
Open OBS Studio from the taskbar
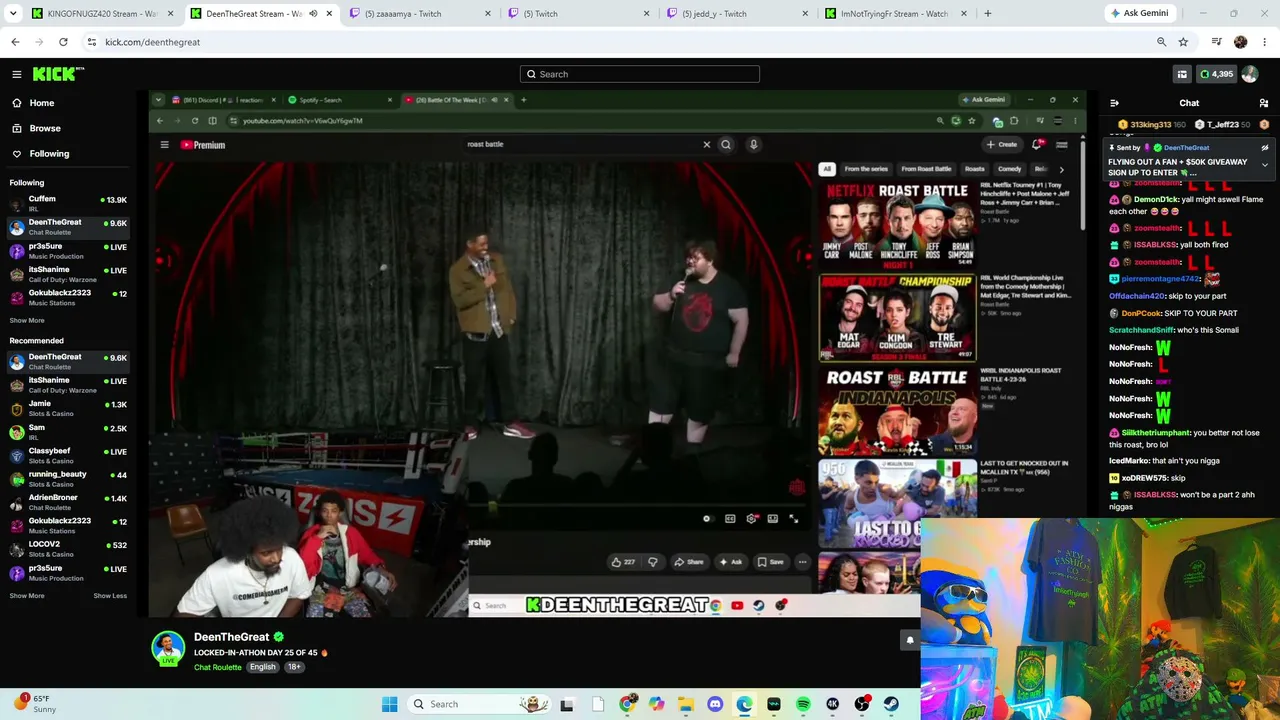point(862,704)
